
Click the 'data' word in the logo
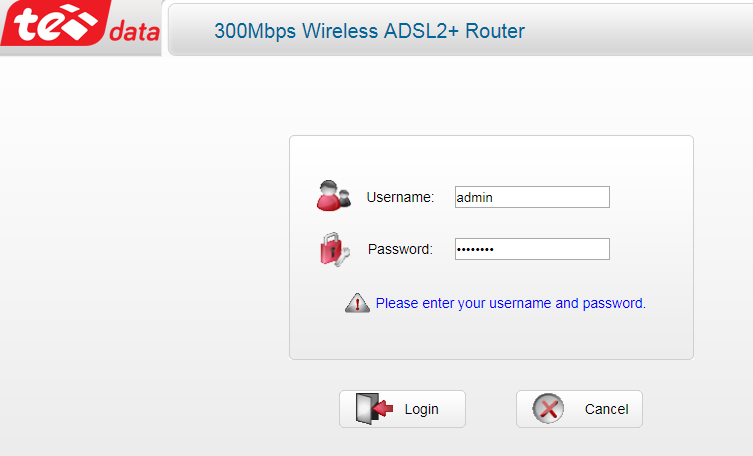[x=133, y=32]
